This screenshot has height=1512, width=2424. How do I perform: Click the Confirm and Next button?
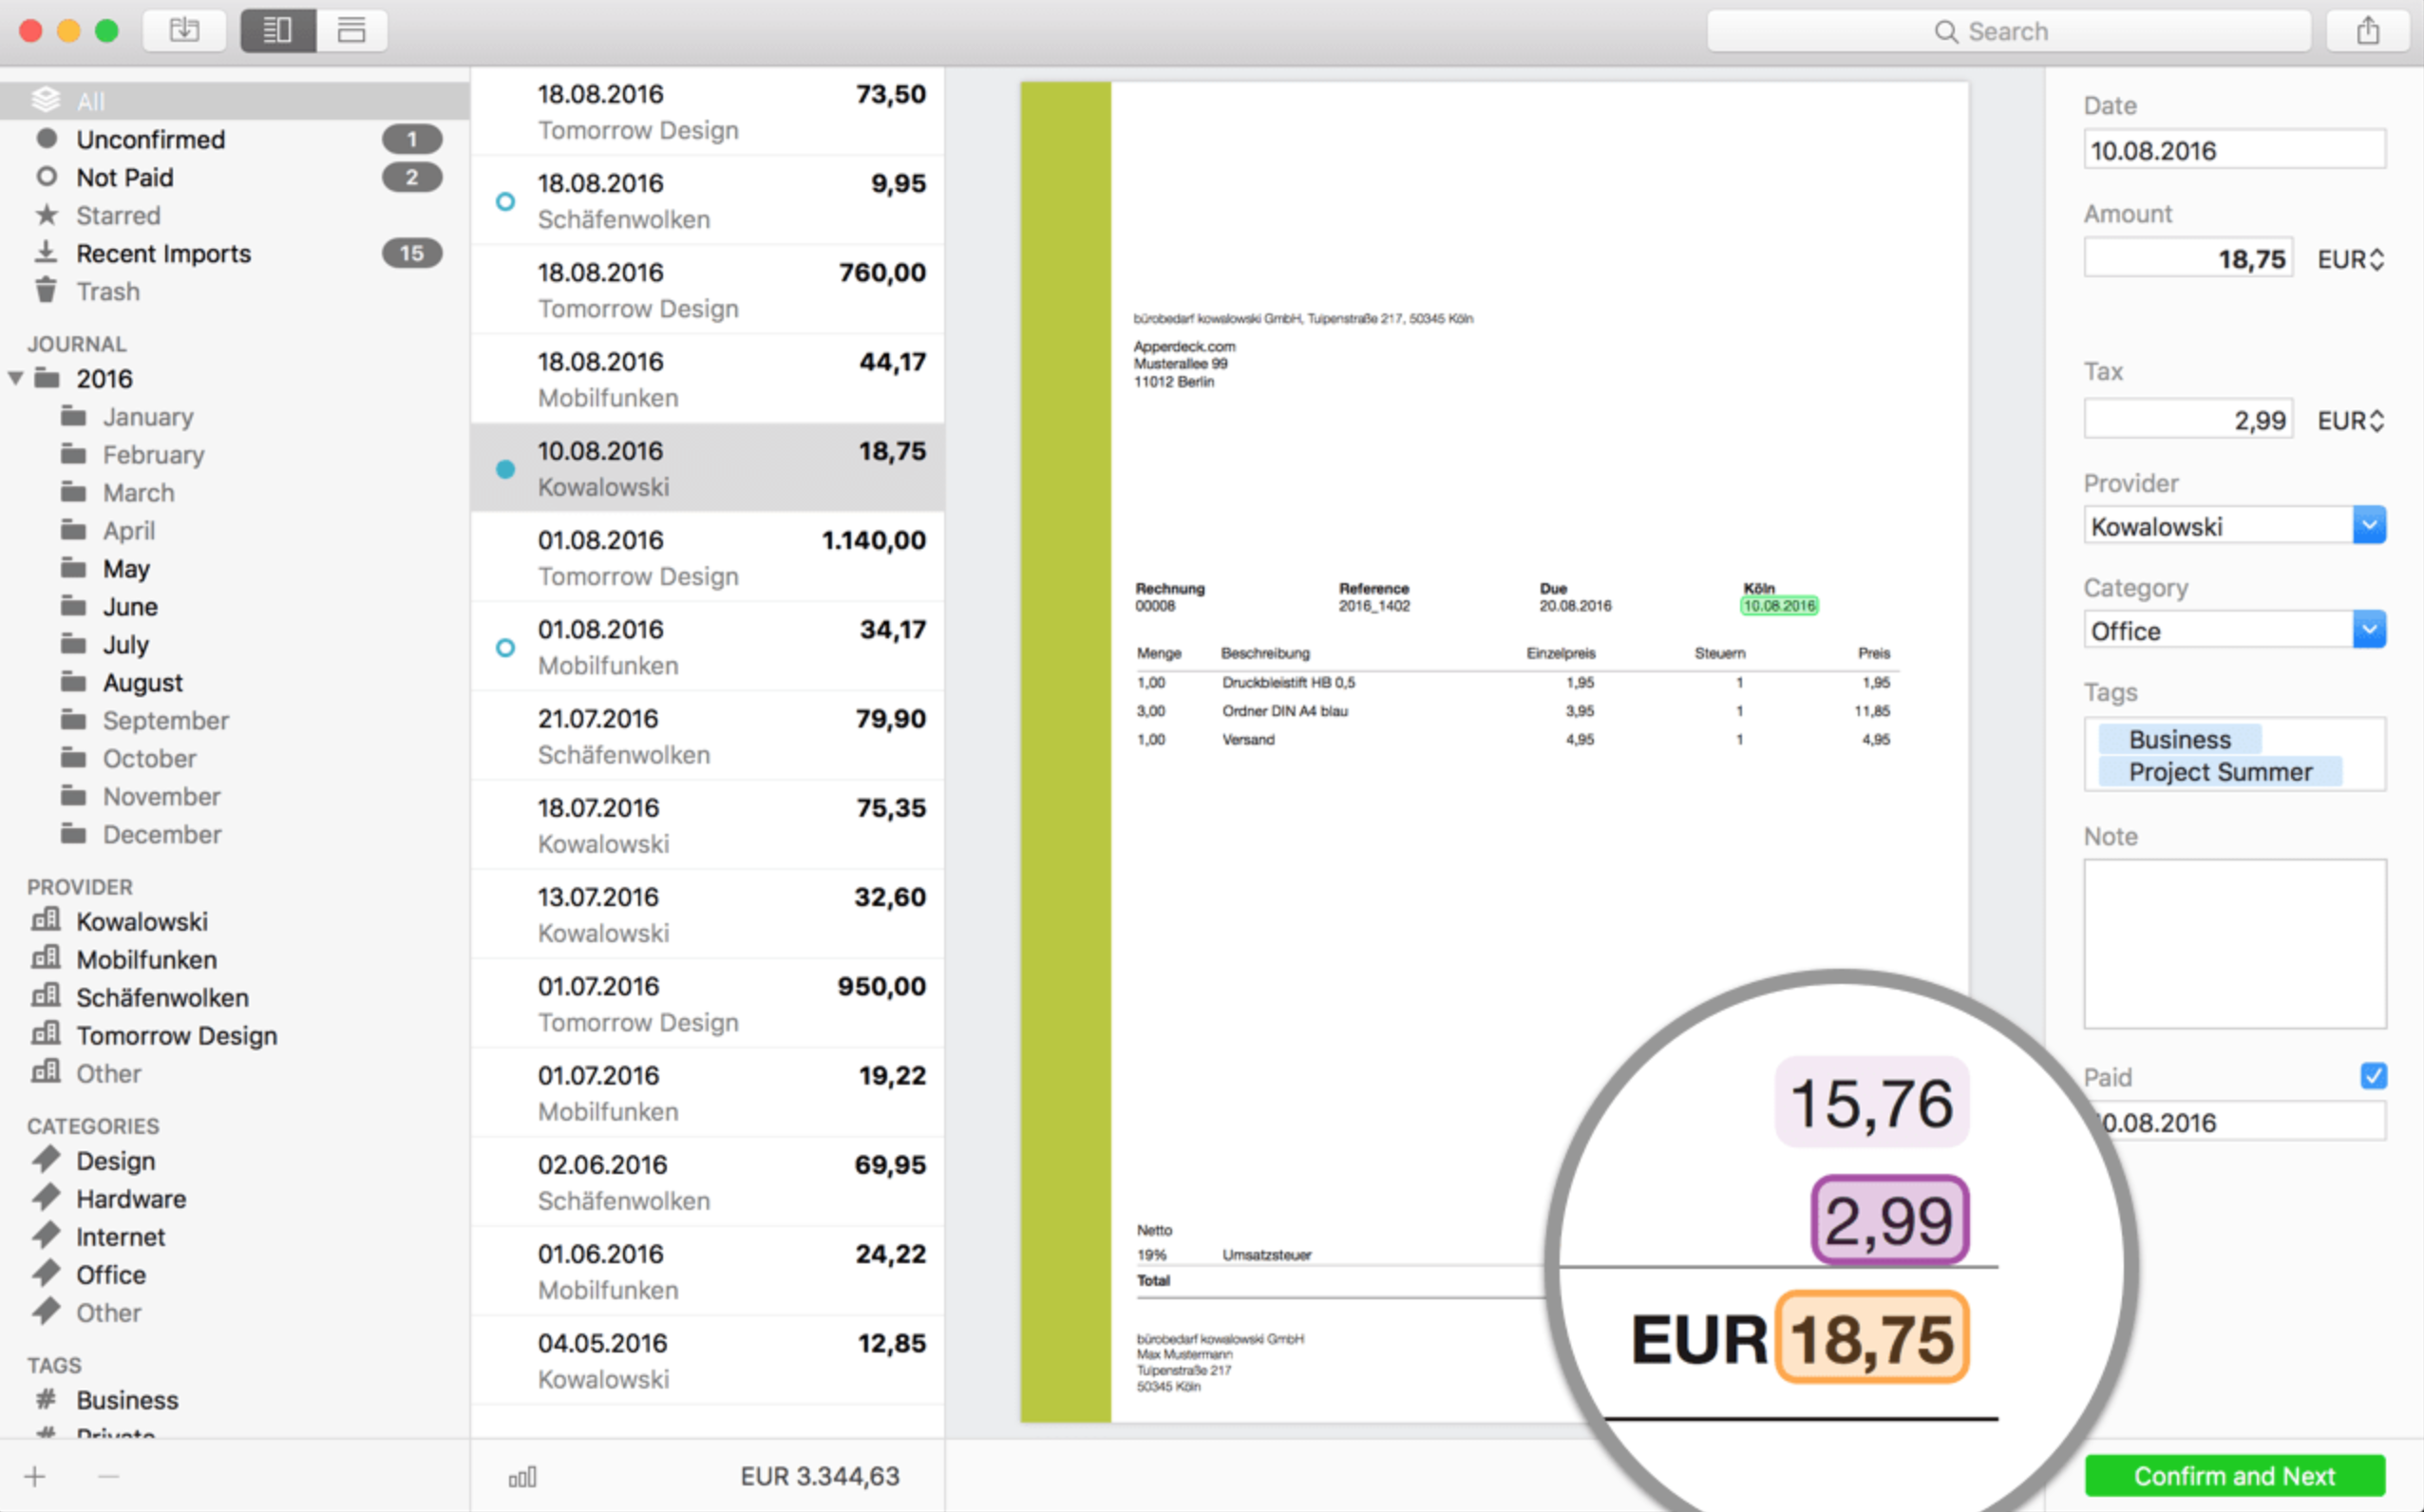click(2234, 1475)
